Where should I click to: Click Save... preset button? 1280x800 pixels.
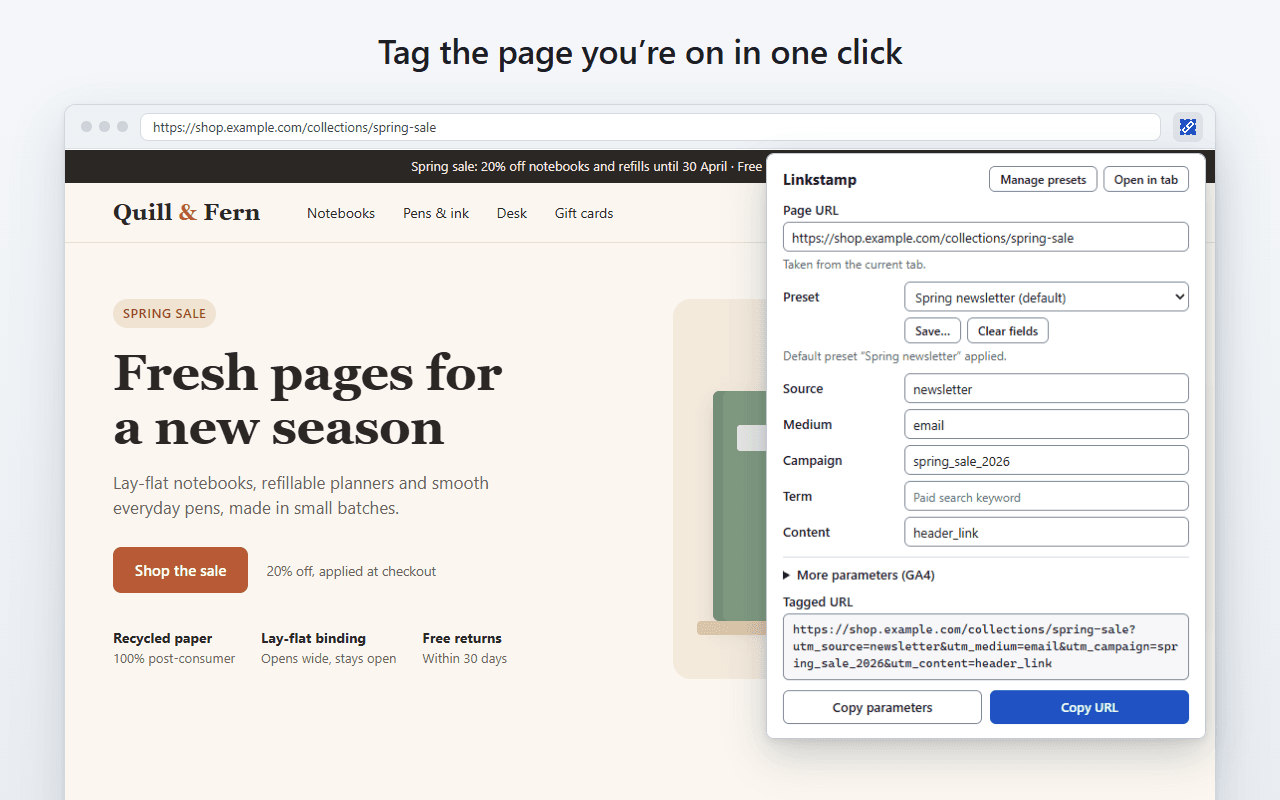tap(933, 331)
